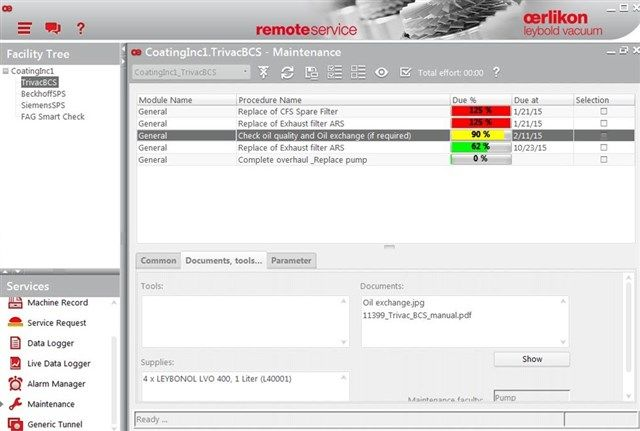Select TrivacBCS in Facility Tree

tap(39, 82)
